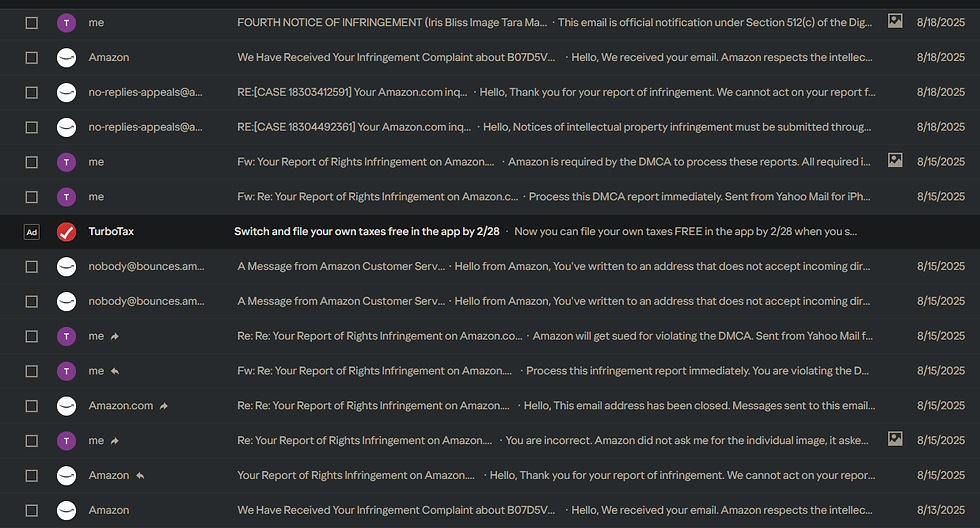Image resolution: width=980 pixels, height=528 pixels.
Task: Click image attachment icon on FOURTH NOTICE email
Action: pyautogui.click(x=895, y=22)
